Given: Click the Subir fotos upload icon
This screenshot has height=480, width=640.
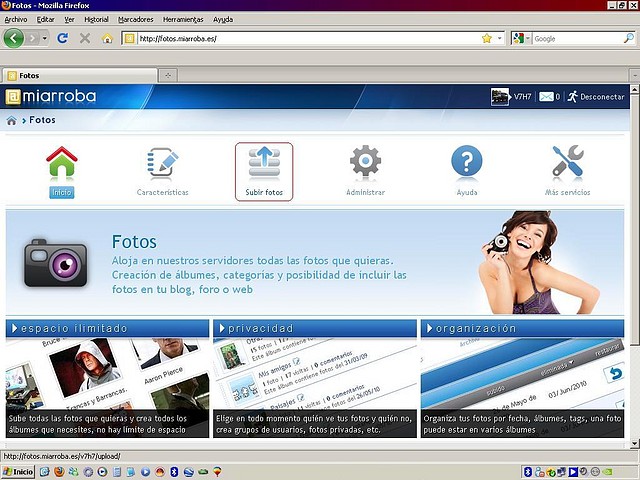Looking at the screenshot, I should (264, 162).
